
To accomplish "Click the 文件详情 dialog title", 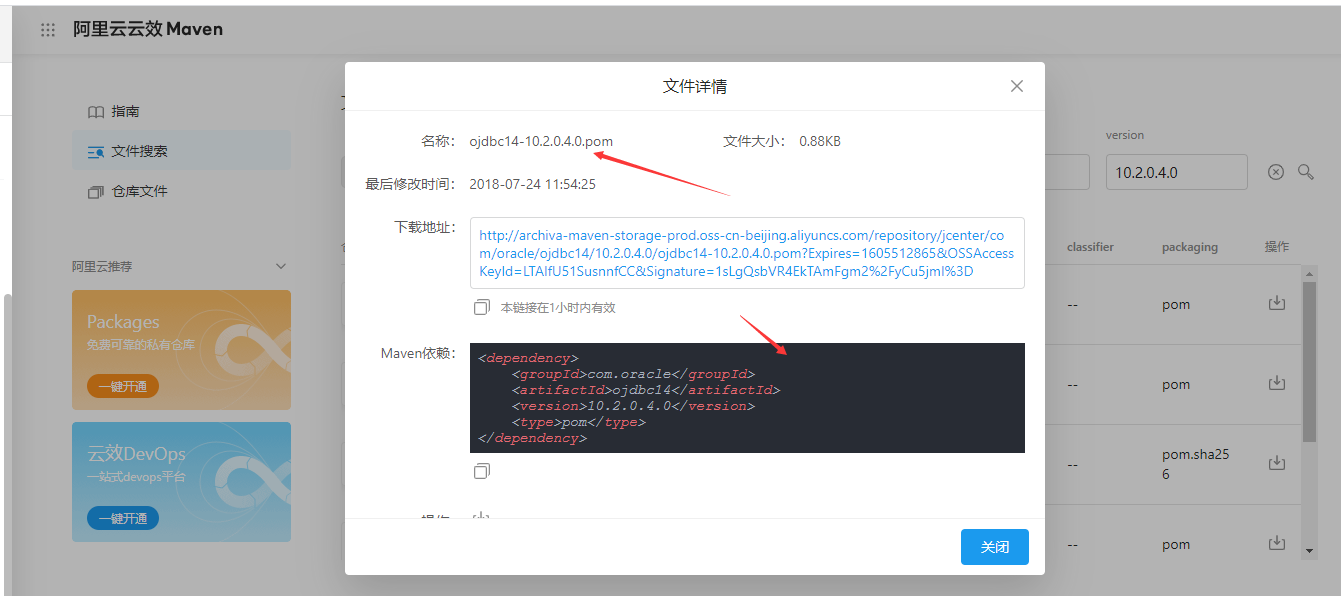I will (695, 86).
